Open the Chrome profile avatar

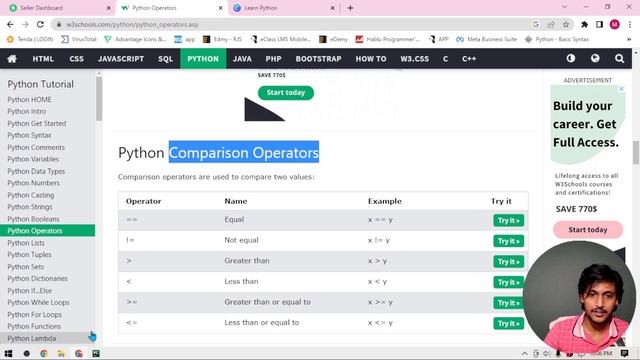pos(615,24)
